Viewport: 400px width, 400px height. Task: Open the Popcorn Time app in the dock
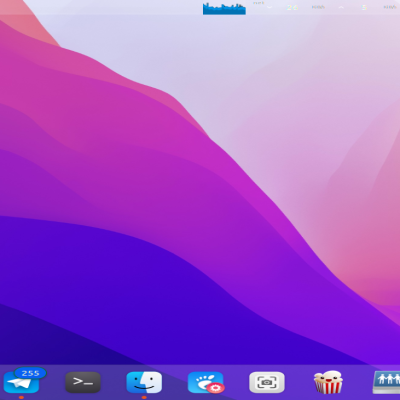click(328, 382)
